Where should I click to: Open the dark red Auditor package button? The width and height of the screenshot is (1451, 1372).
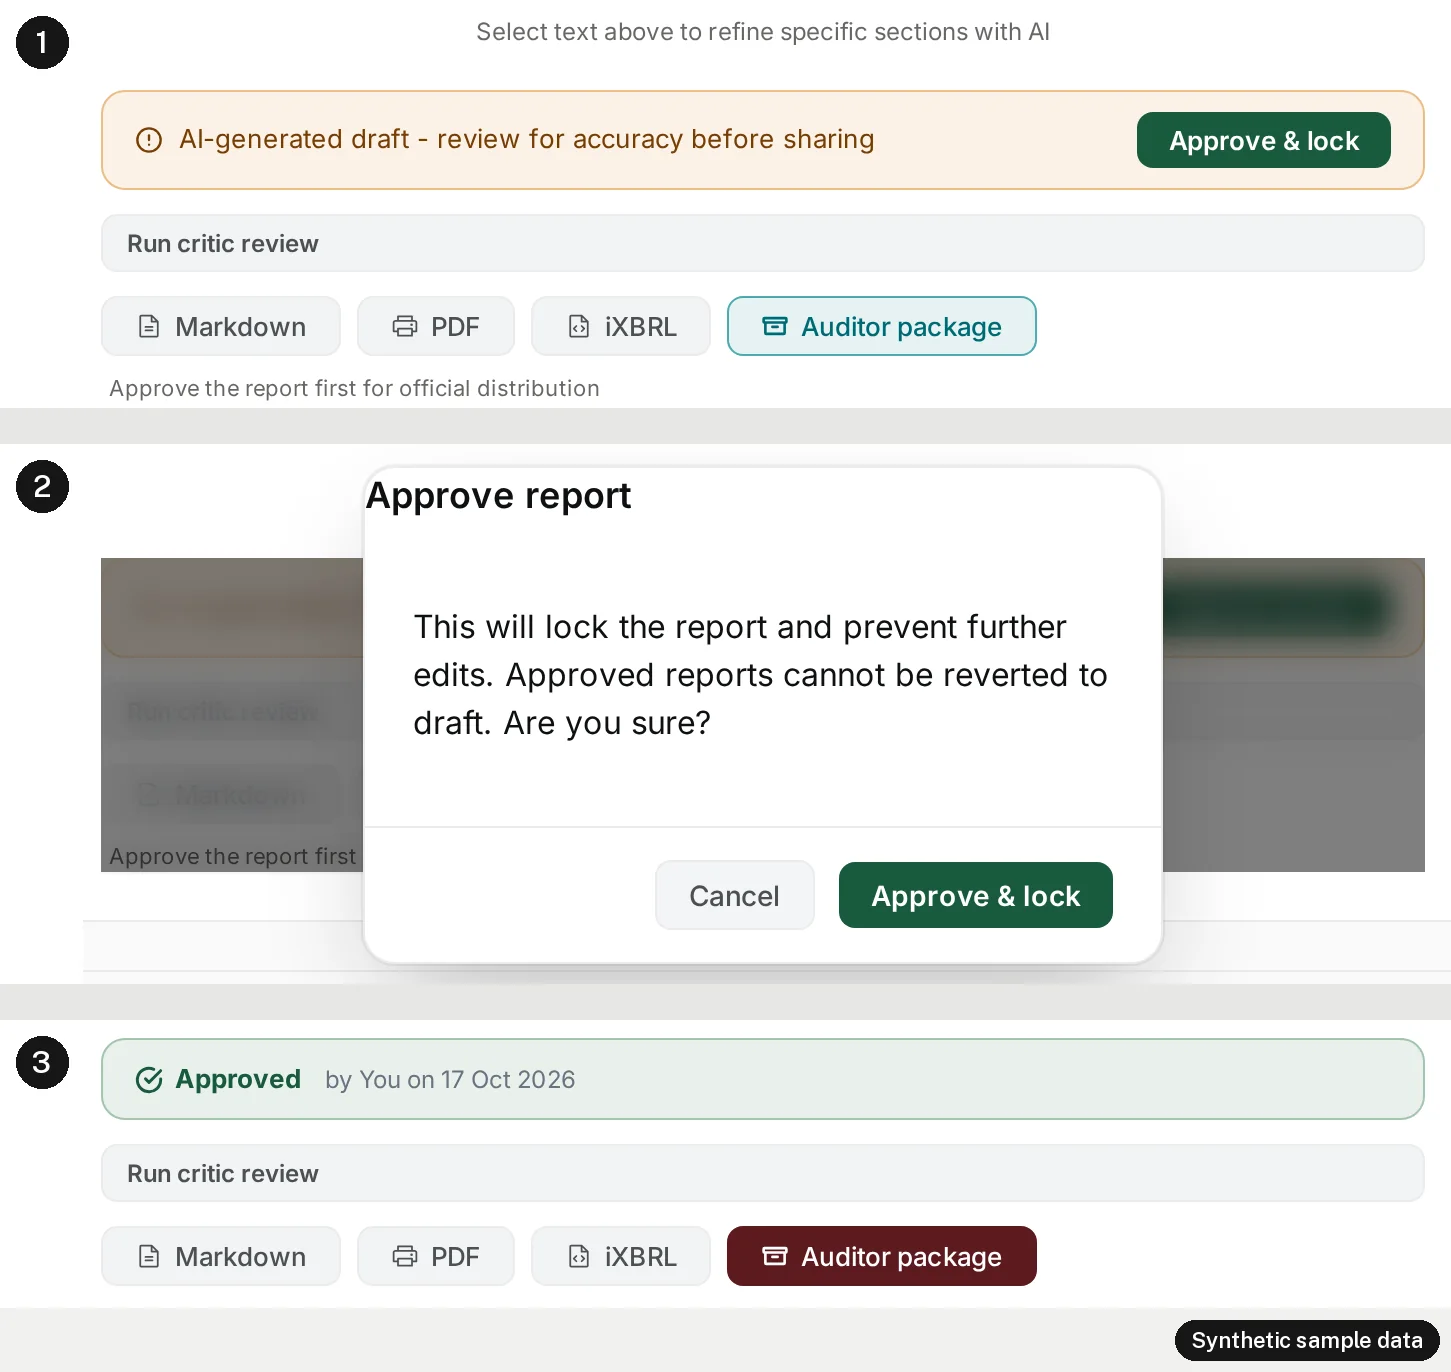(x=882, y=1256)
